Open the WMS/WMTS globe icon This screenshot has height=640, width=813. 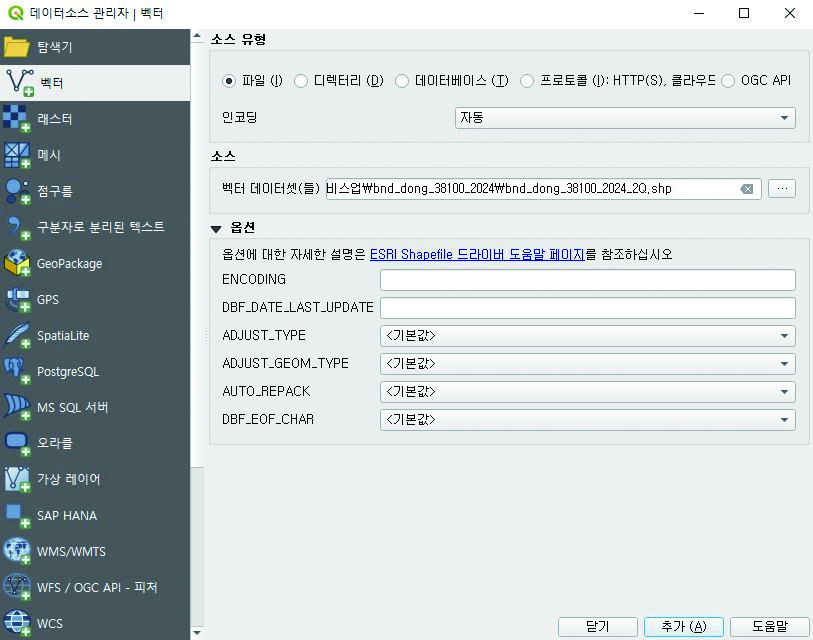[17, 552]
